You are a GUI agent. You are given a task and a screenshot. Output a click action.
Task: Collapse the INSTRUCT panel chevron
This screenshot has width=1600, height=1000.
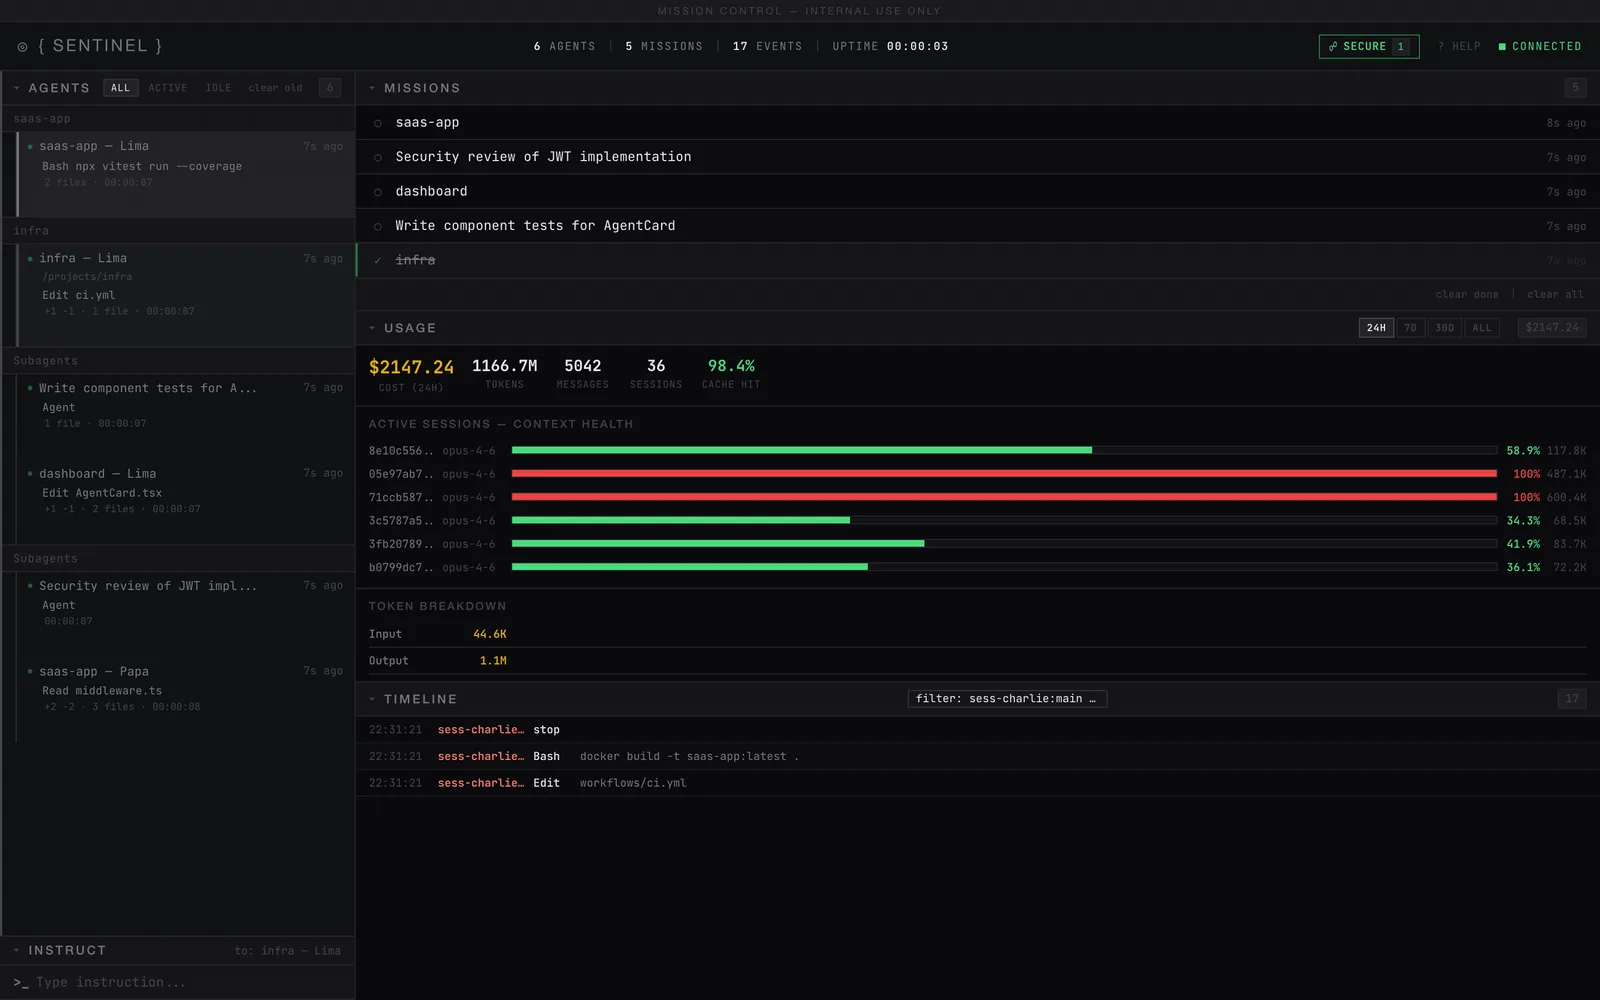[17, 950]
